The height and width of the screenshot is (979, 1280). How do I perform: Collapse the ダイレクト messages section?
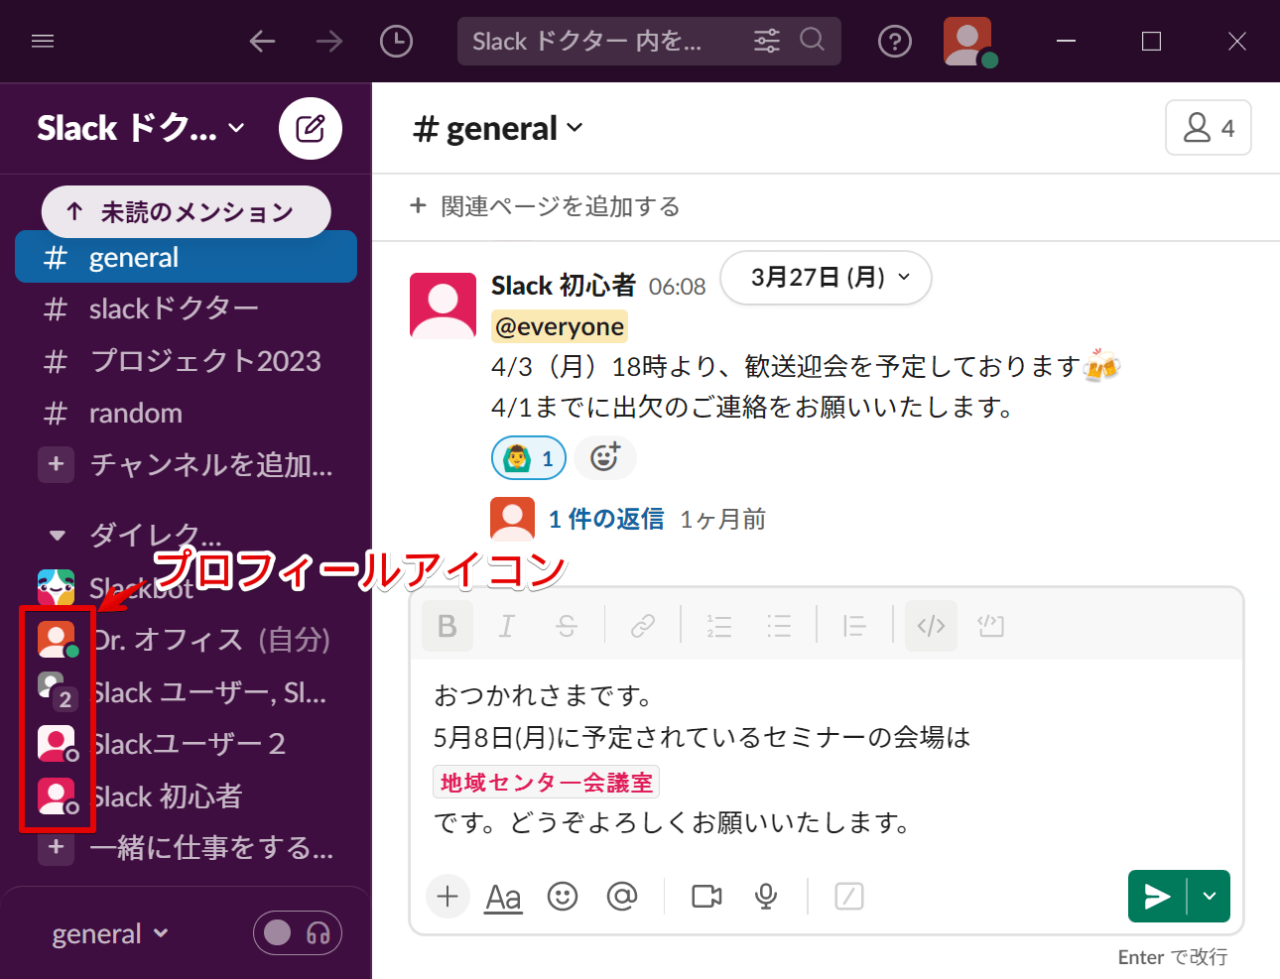tap(57, 535)
